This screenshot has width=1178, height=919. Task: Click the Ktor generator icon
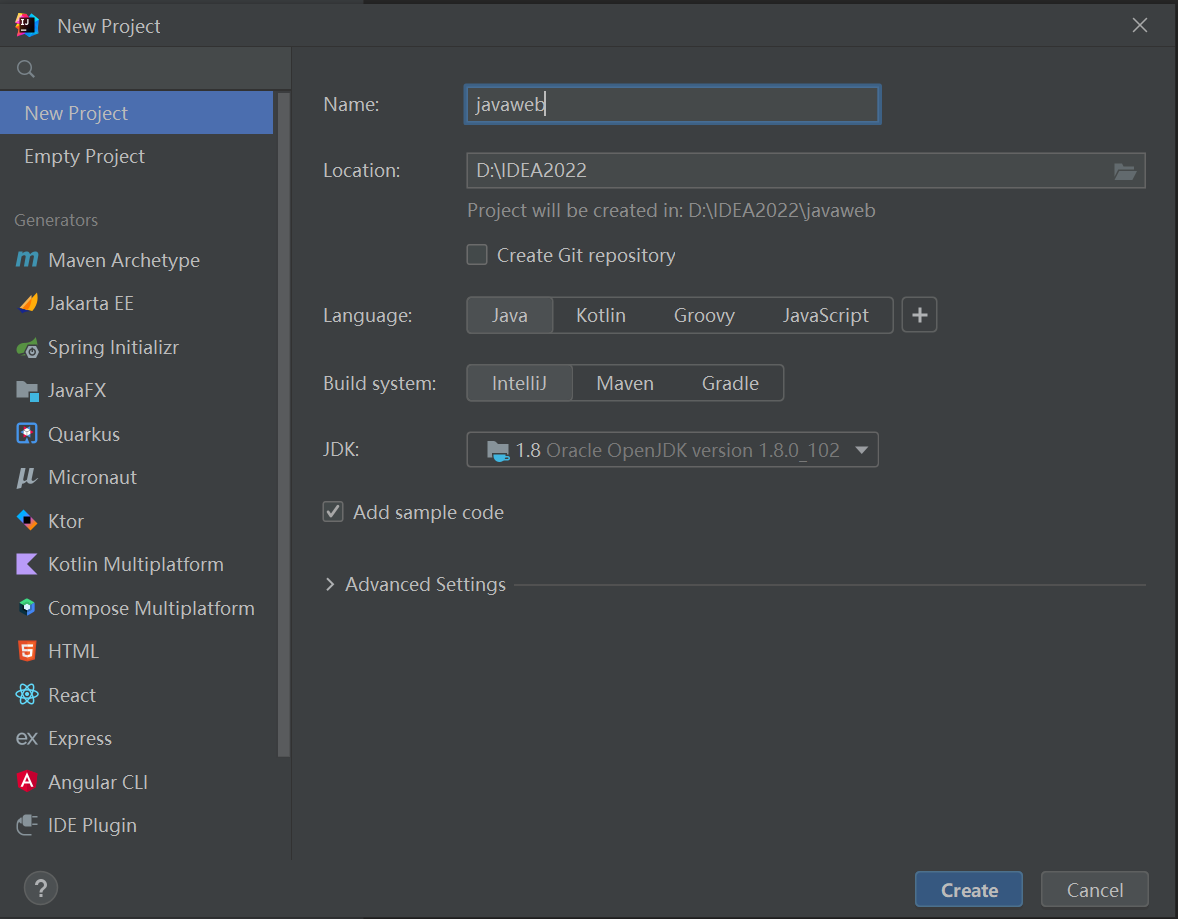click(x=27, y=521)
